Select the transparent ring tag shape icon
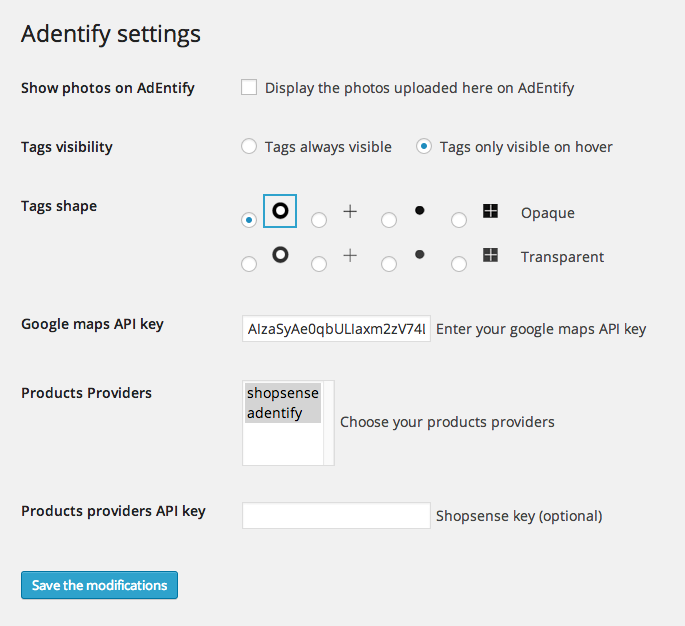 coord(280,255)
